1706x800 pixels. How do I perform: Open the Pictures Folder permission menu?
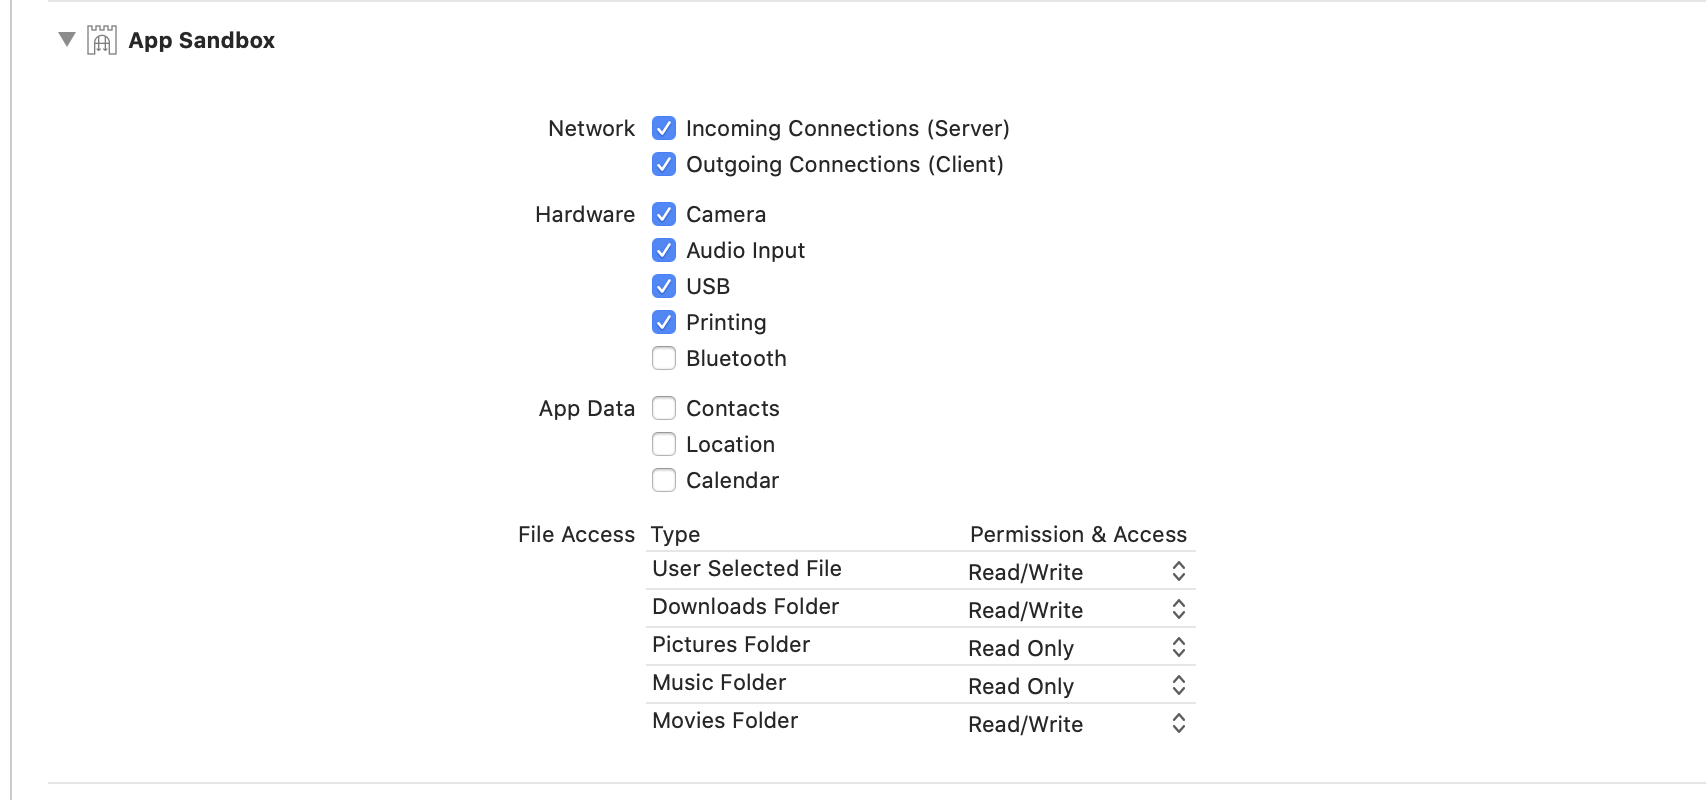pyautogui.click(x=1178, y=647)
